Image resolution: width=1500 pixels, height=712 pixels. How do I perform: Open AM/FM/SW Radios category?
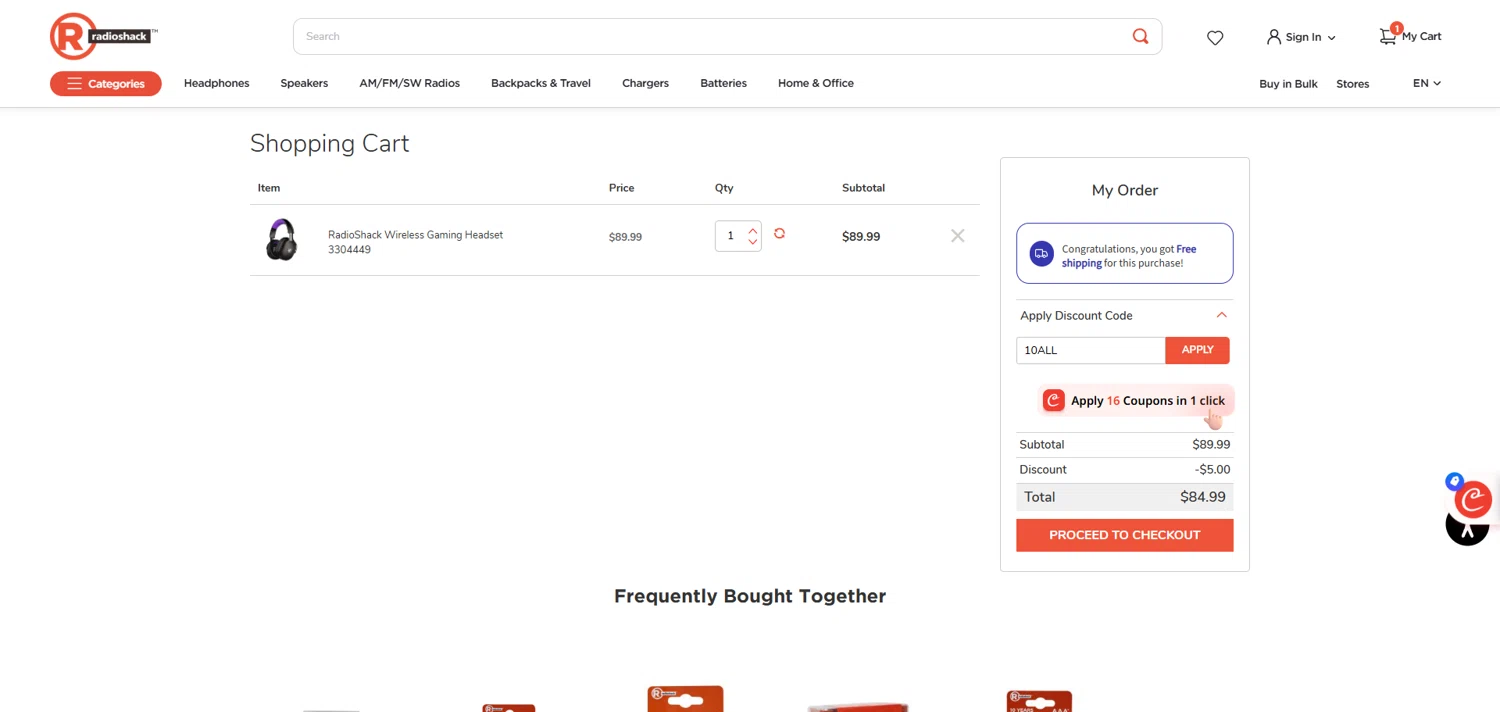[410, 83]
